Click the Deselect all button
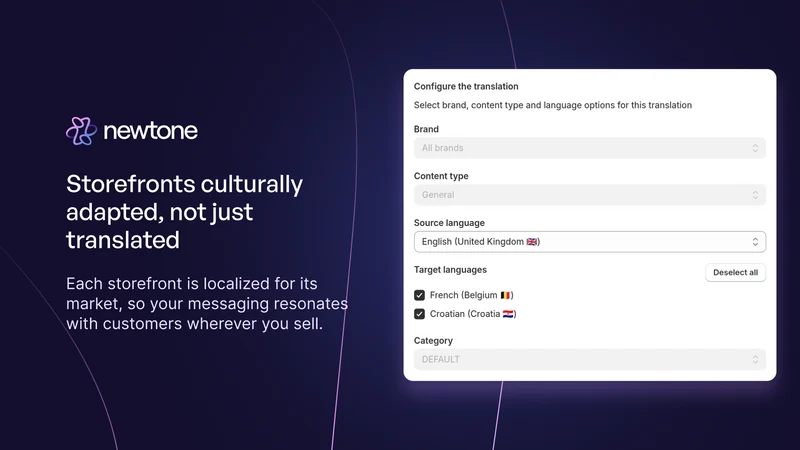Screen dimensions: 800x450 [x=735, y=272]
